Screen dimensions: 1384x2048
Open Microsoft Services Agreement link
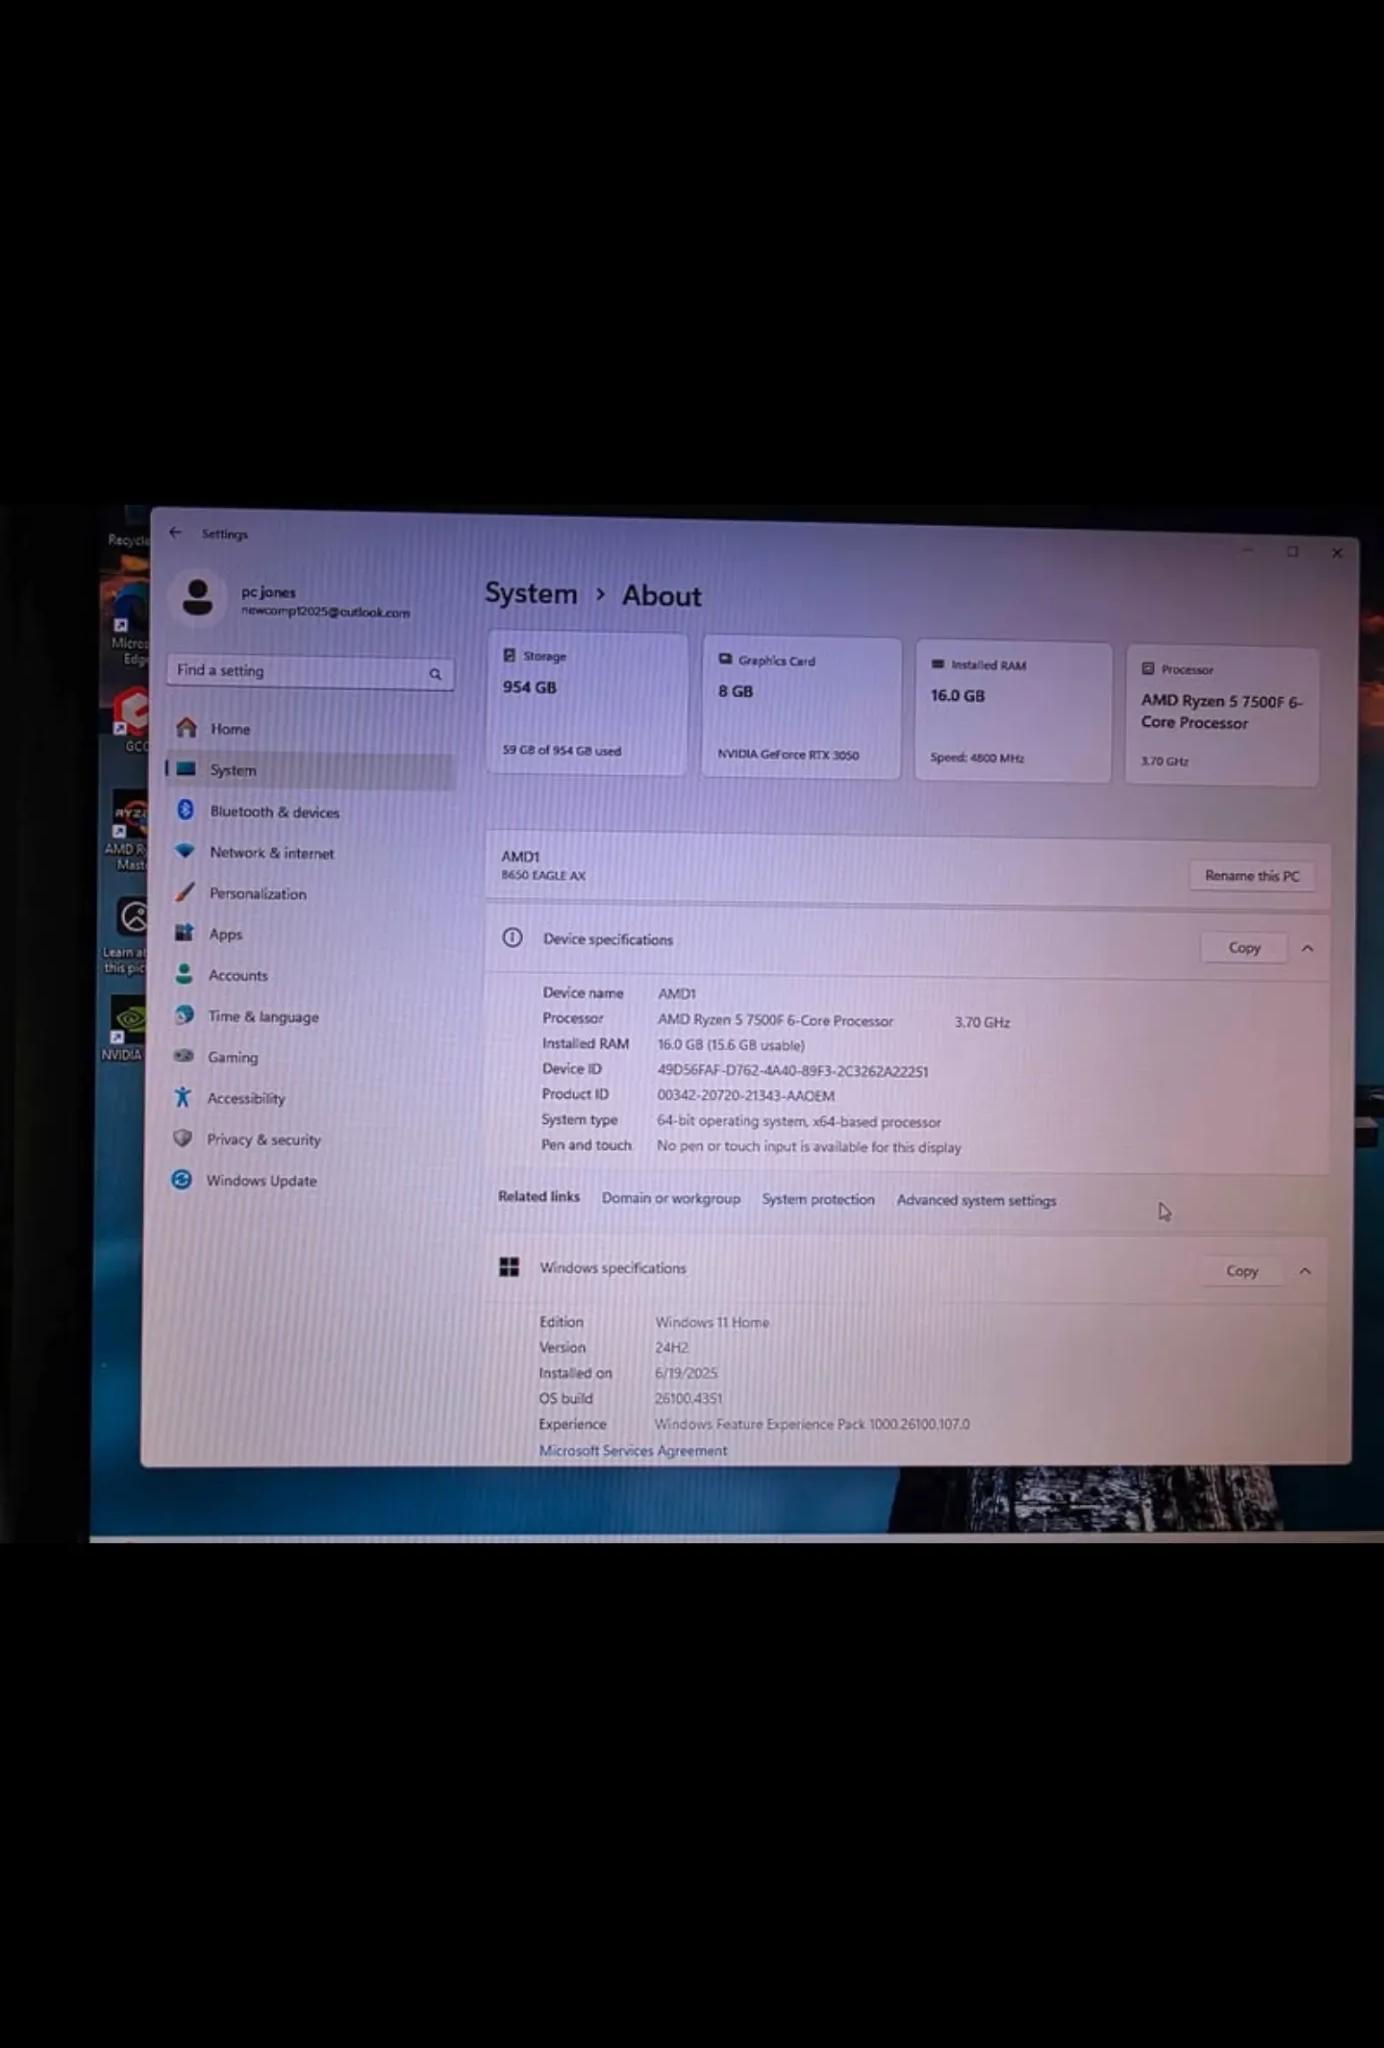(x=633, y=1450)
